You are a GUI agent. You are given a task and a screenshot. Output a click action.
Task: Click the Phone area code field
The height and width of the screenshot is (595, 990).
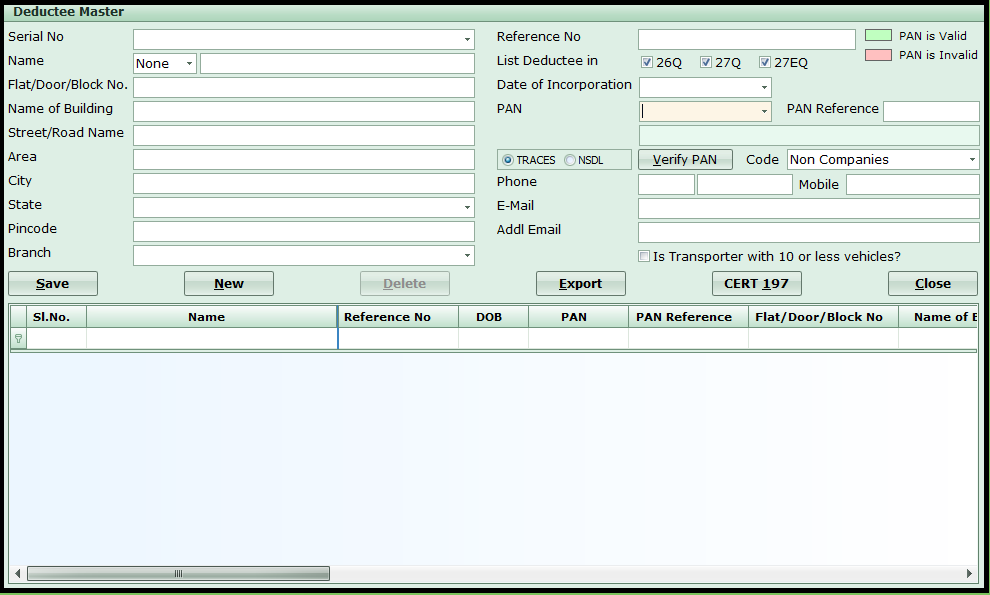tap(666, 184)
